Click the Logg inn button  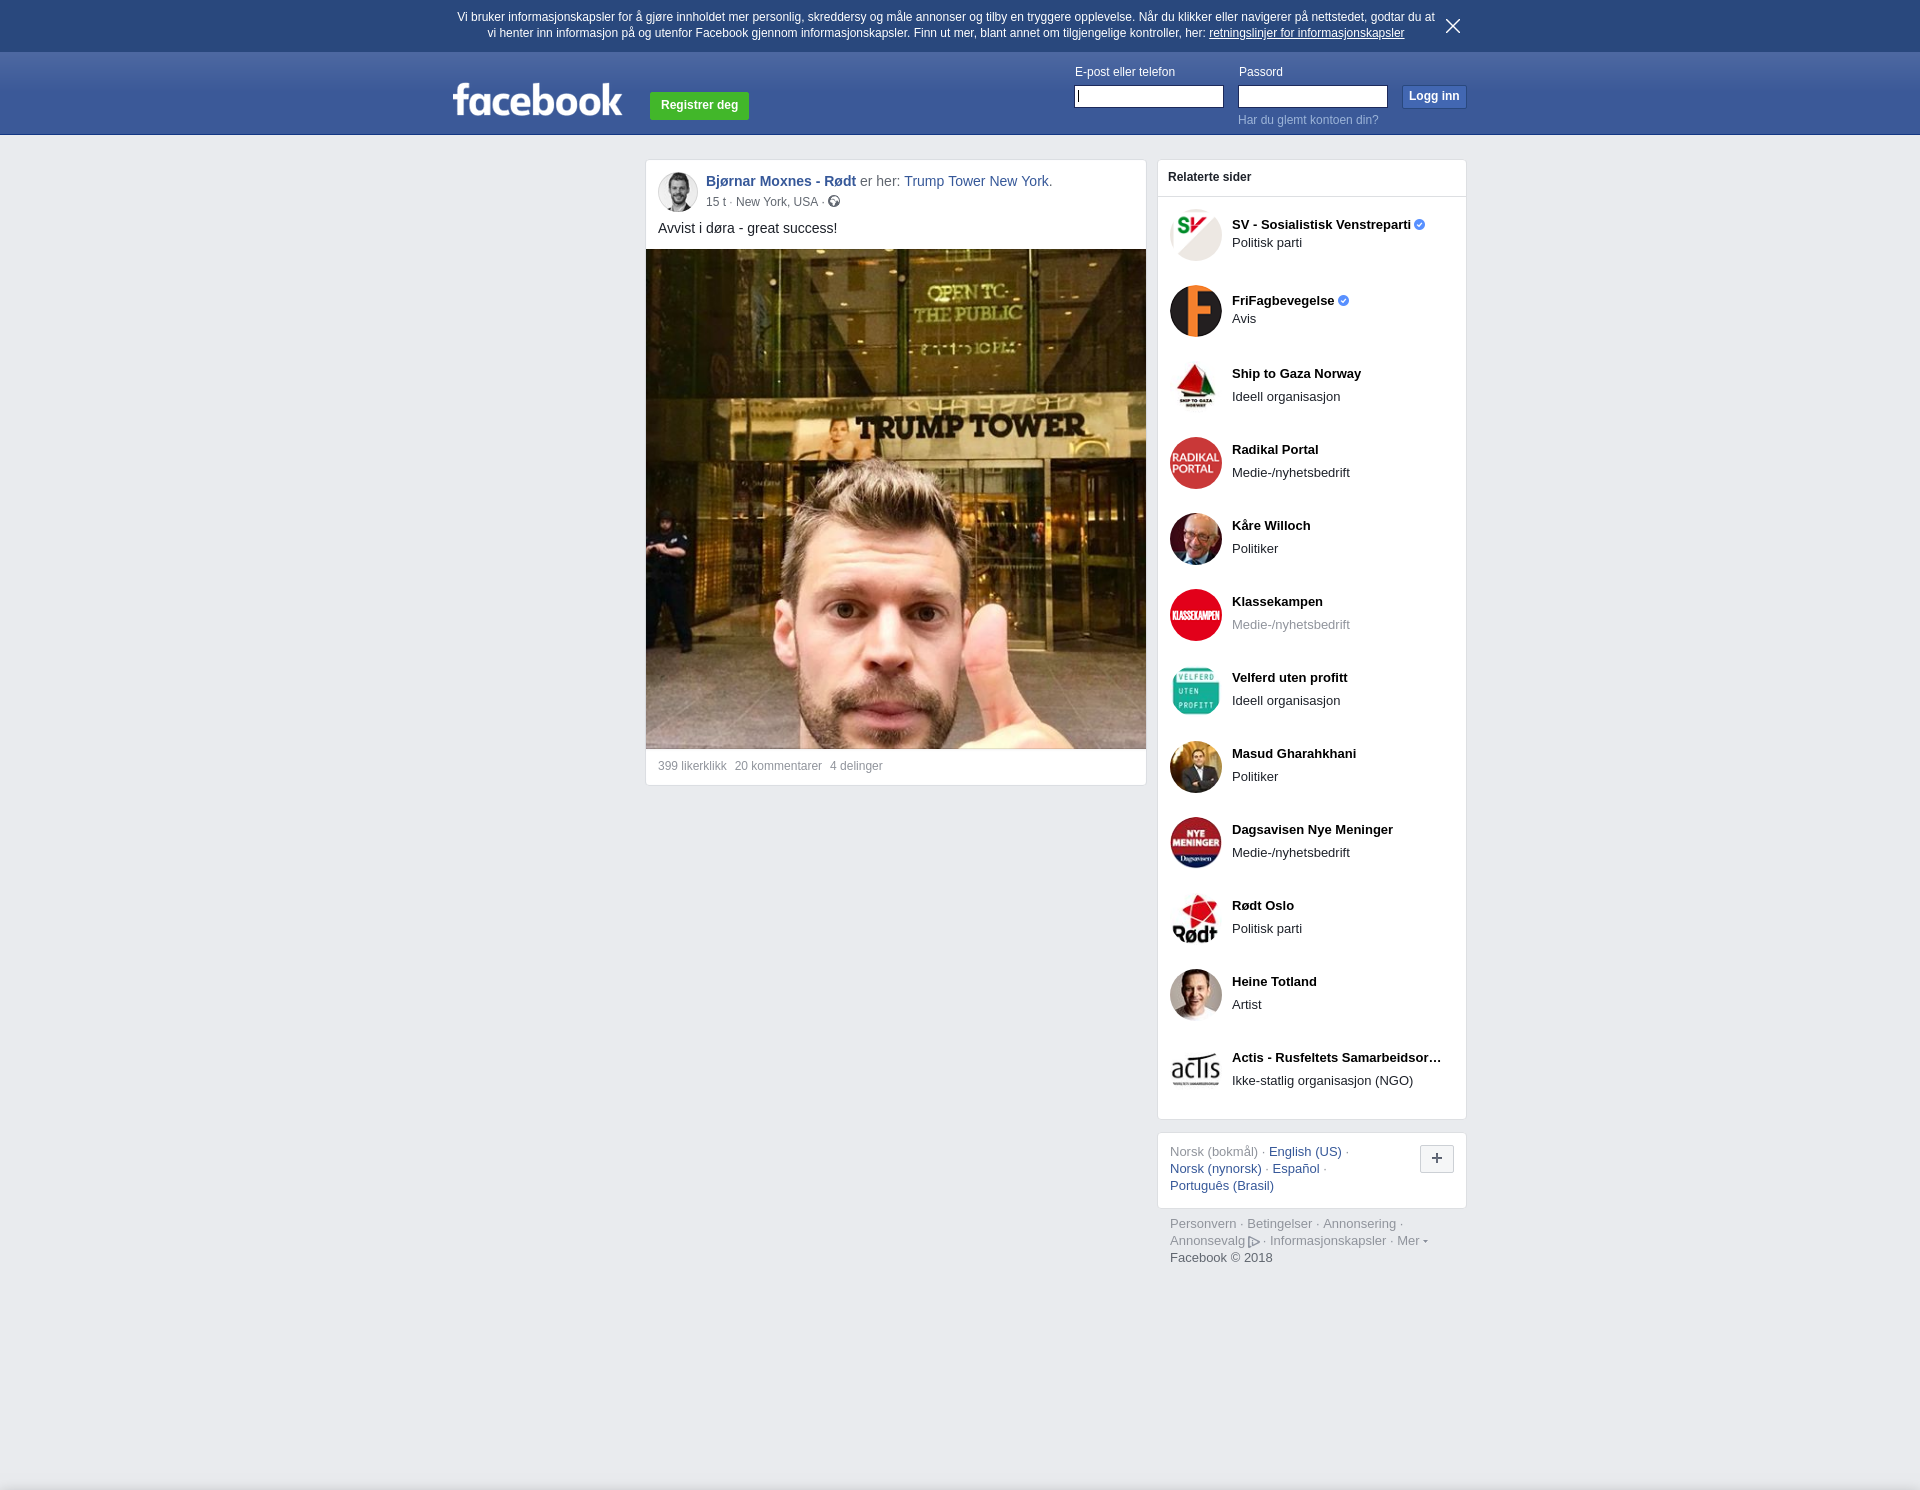pyautogui.click(x=1434, y=96)
